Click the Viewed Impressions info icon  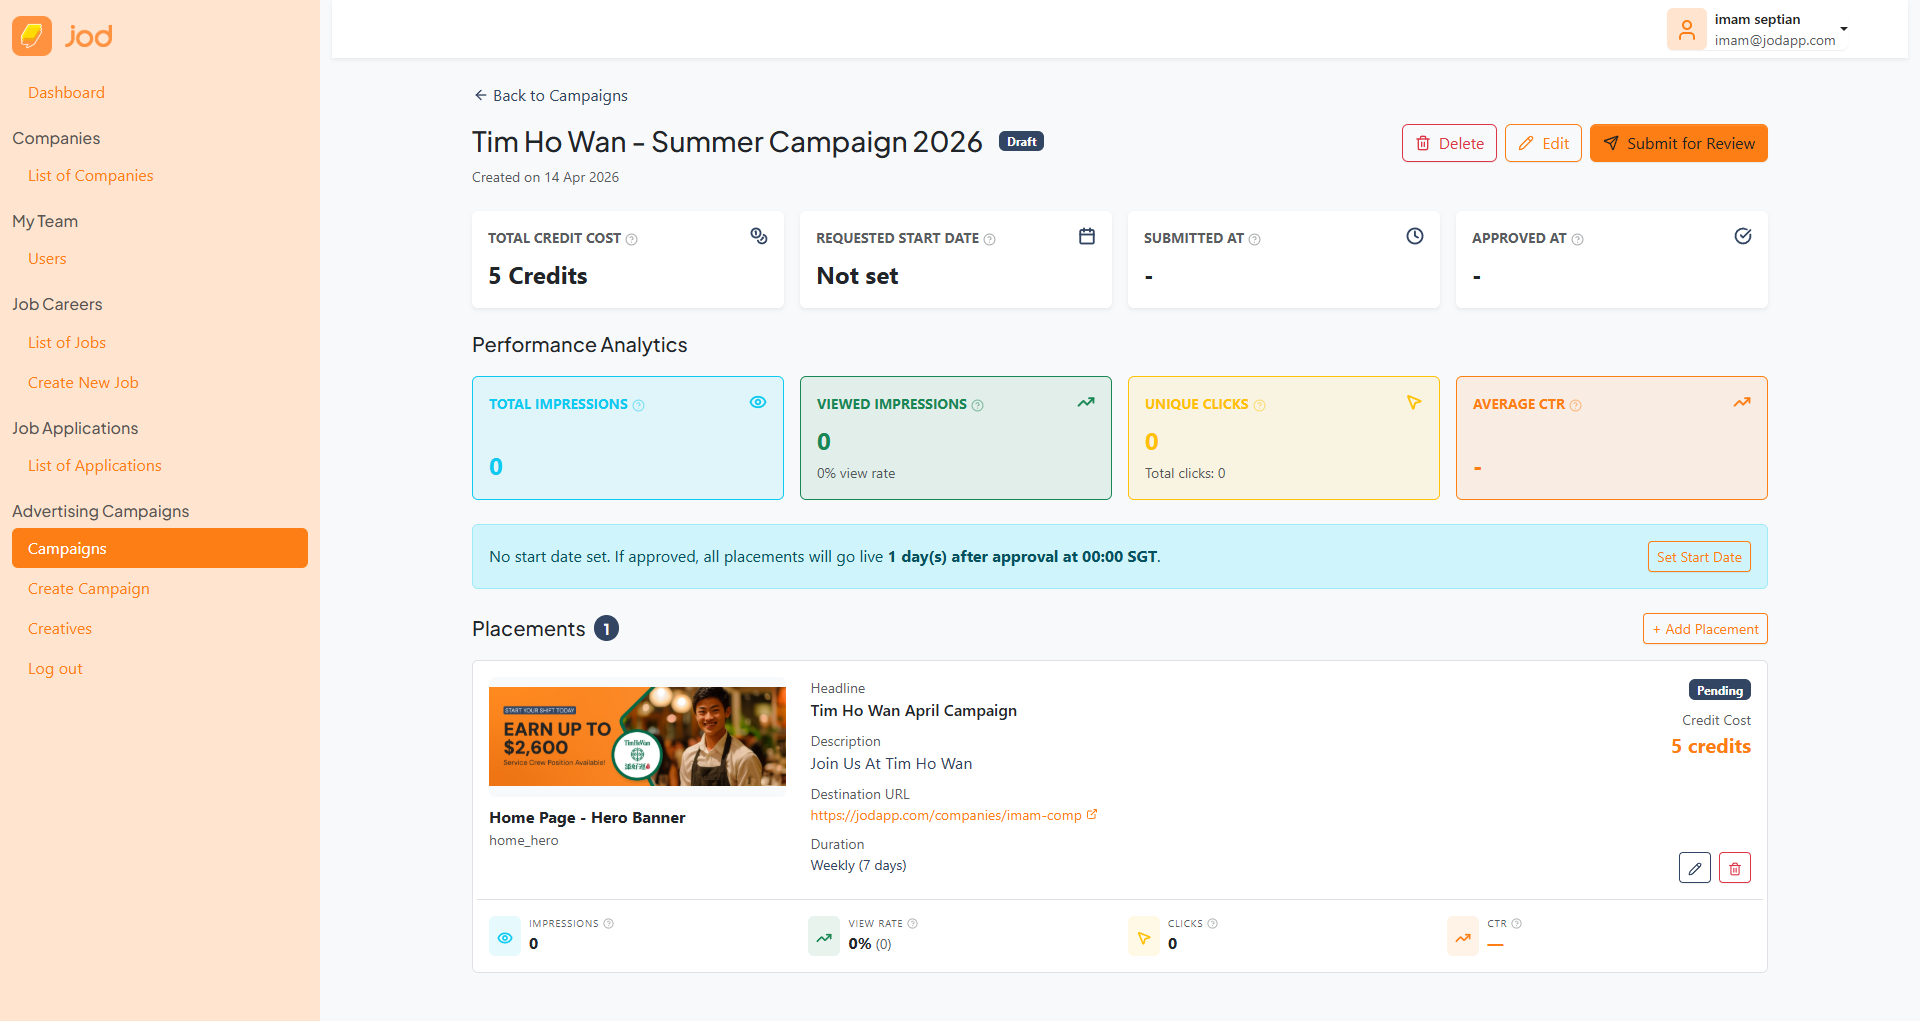click(x=978, y=405)
